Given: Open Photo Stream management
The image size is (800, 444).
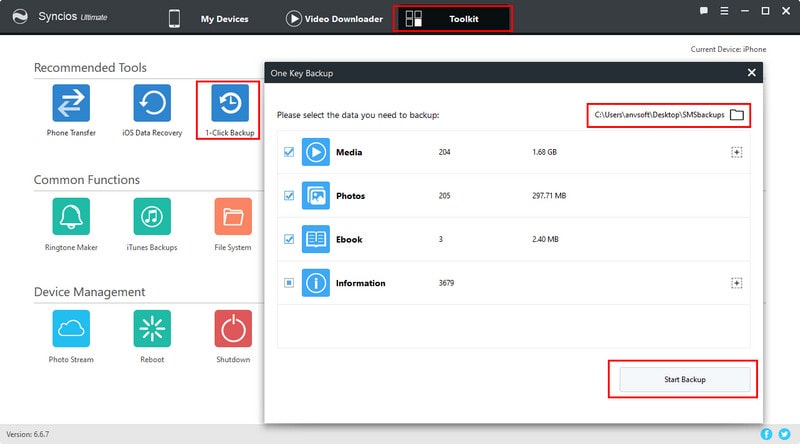Looking at the screenshot, I should tap(71, 328).
